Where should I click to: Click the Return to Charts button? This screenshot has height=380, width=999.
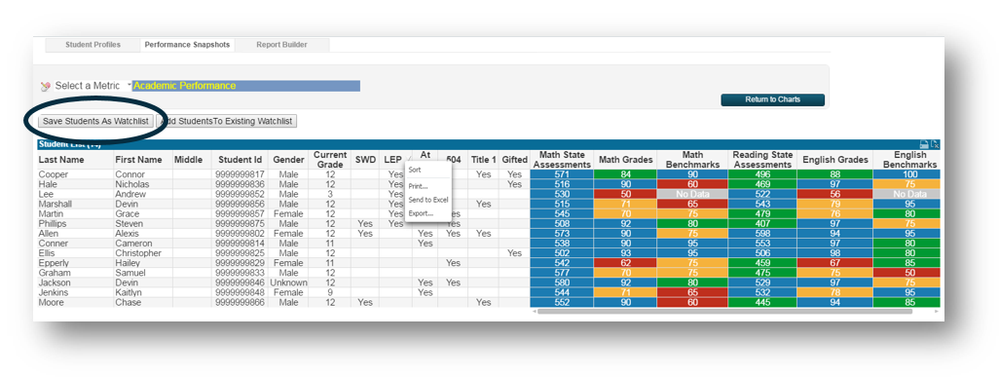(773, 99)
